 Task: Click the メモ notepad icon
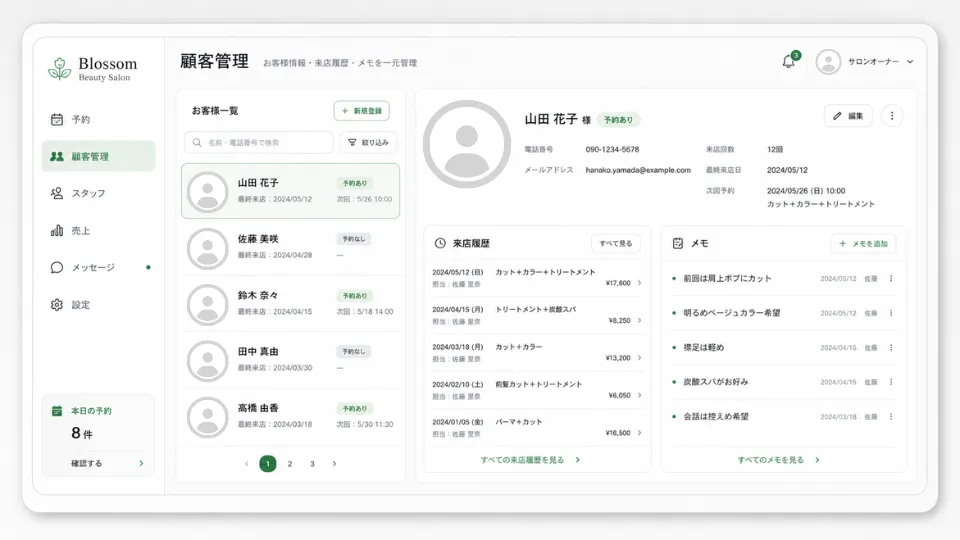click(678, 243)
